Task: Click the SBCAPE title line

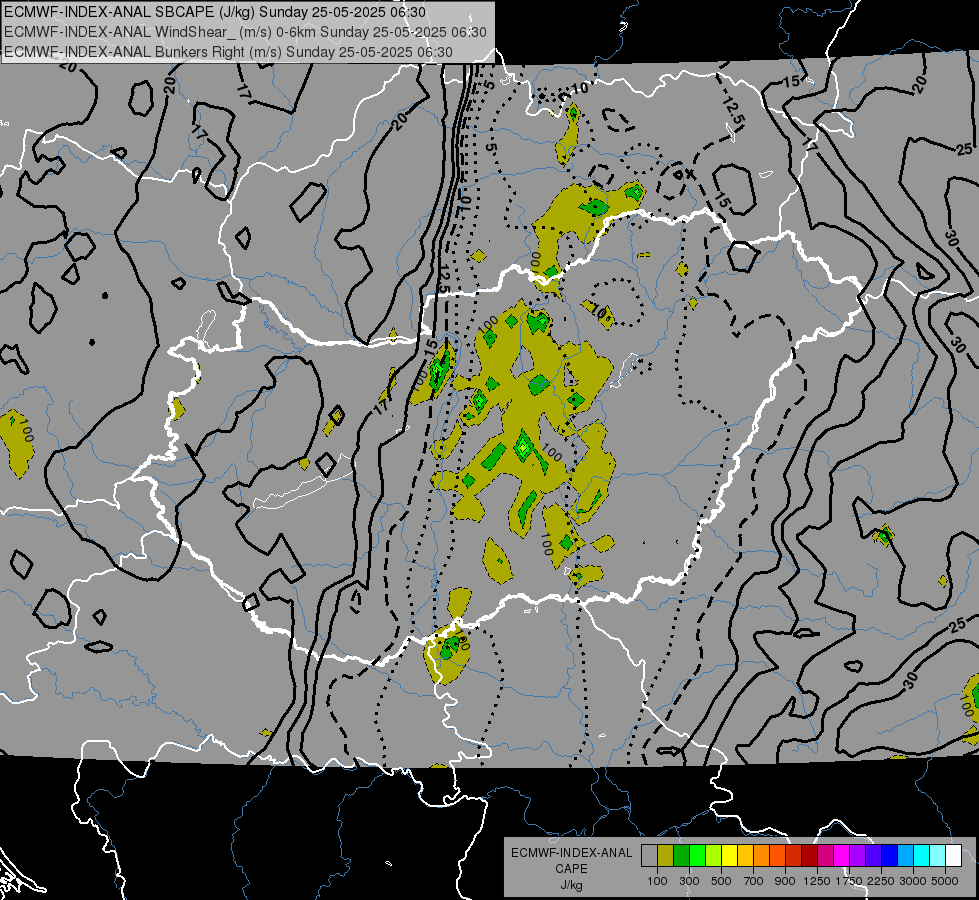Action: [215, 12]
